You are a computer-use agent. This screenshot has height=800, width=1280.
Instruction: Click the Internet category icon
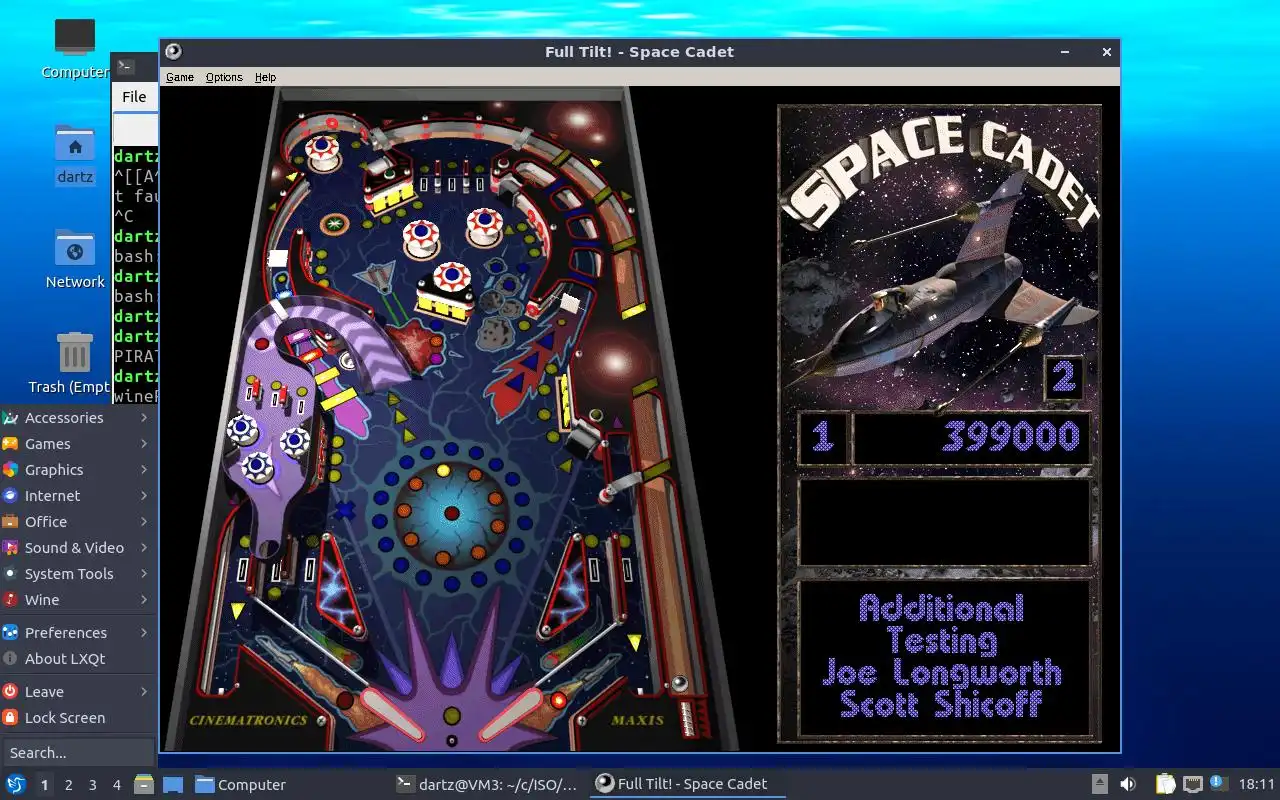(10, 496)
